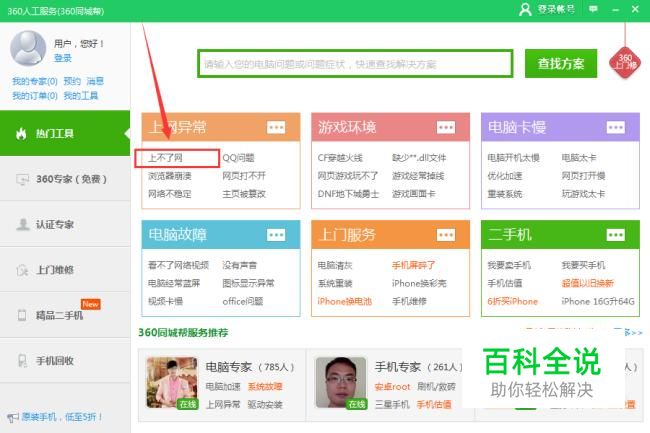The image size is (650, 433).
Task: Select 主页被篡改 problem
Action: click(x=244, y=194)
